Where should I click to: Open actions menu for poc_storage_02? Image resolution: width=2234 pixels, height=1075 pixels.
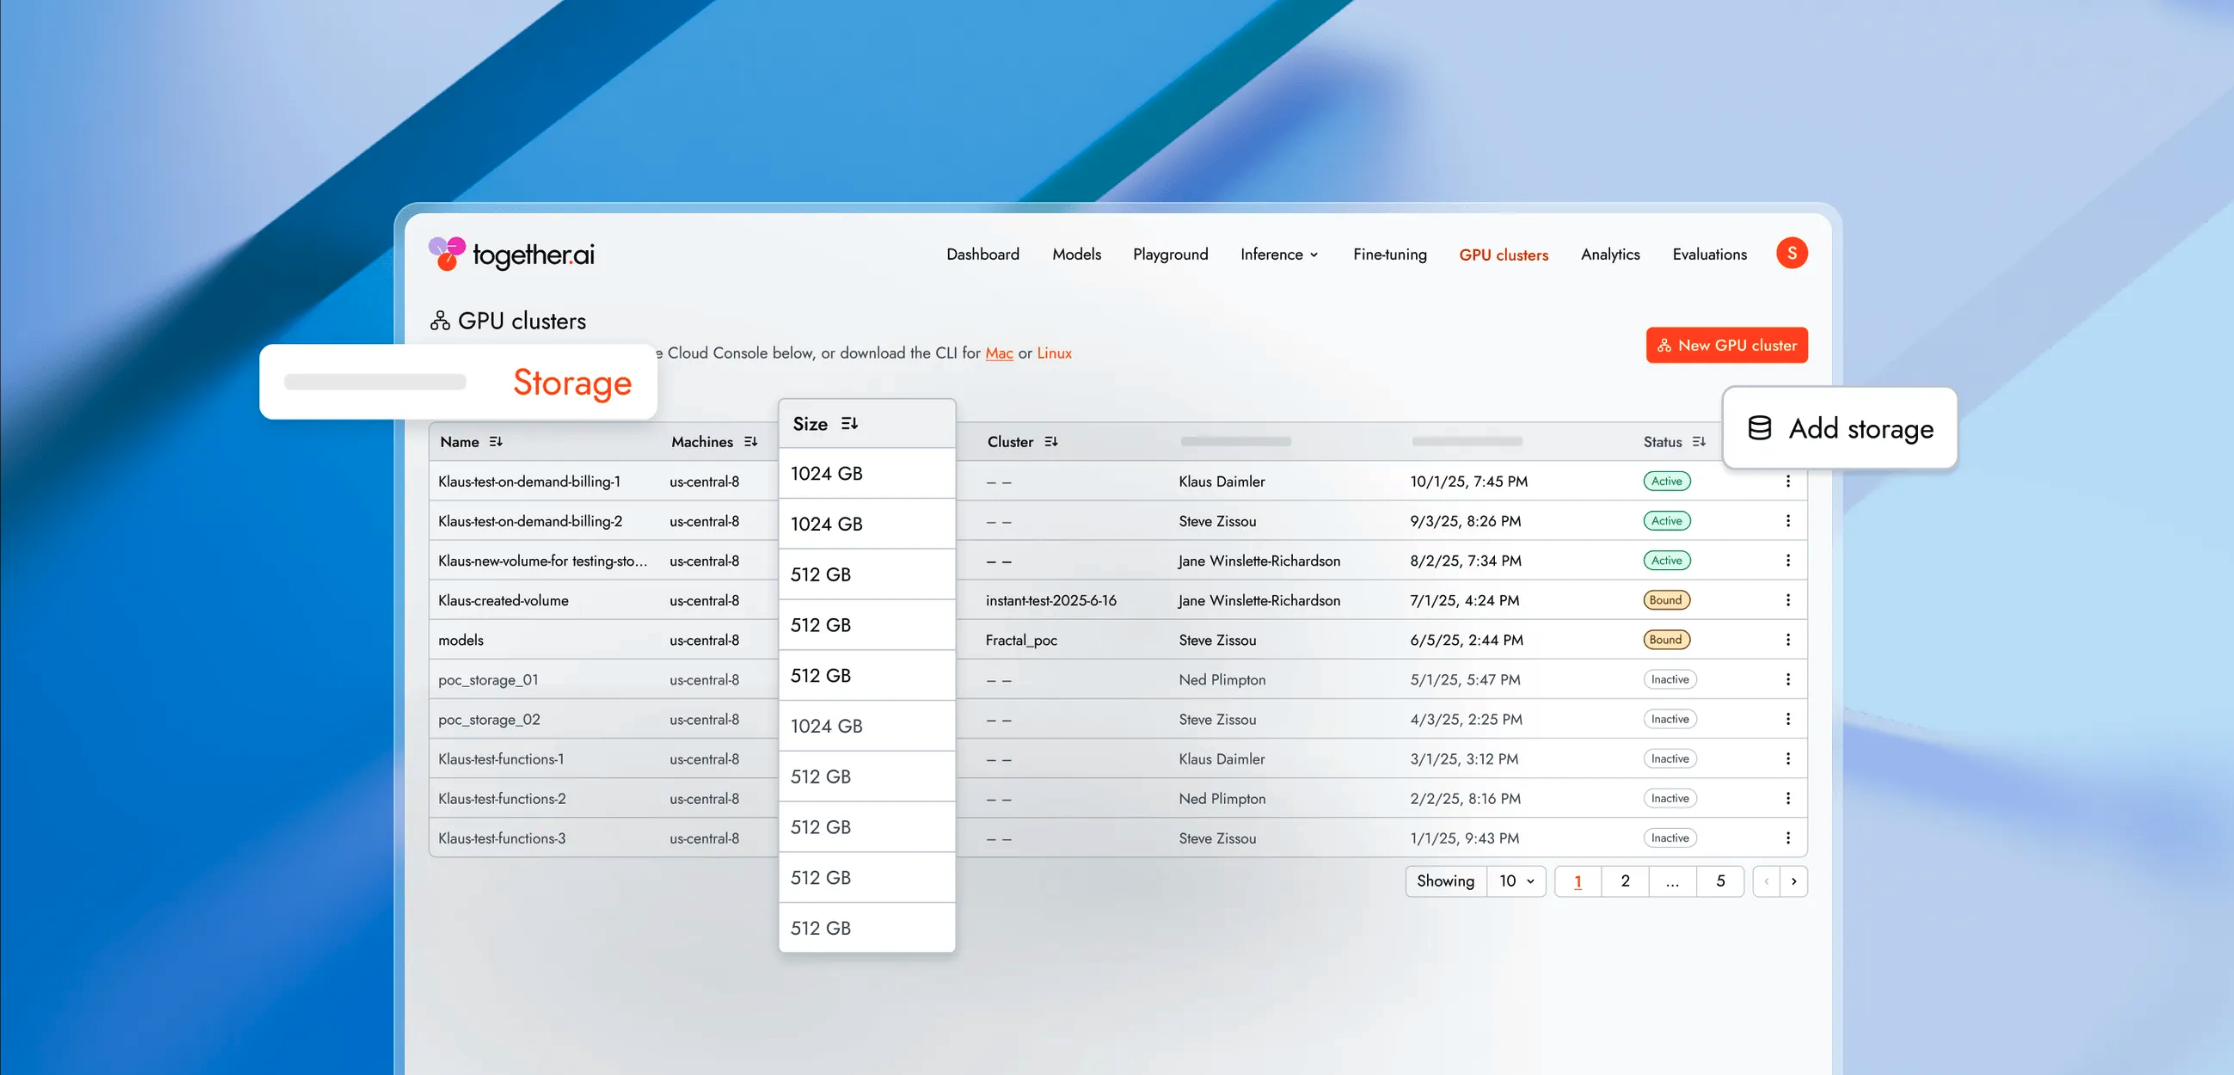[1788, 719]
